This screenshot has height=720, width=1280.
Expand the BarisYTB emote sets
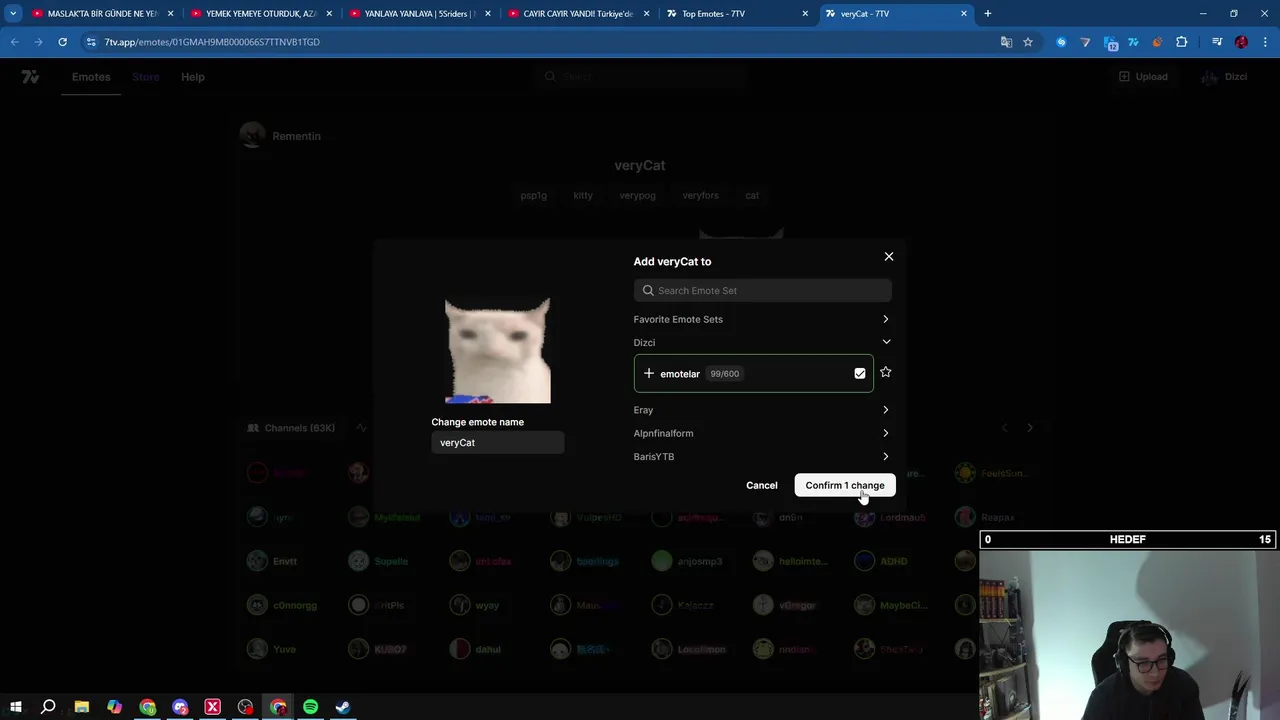(761, 456)
